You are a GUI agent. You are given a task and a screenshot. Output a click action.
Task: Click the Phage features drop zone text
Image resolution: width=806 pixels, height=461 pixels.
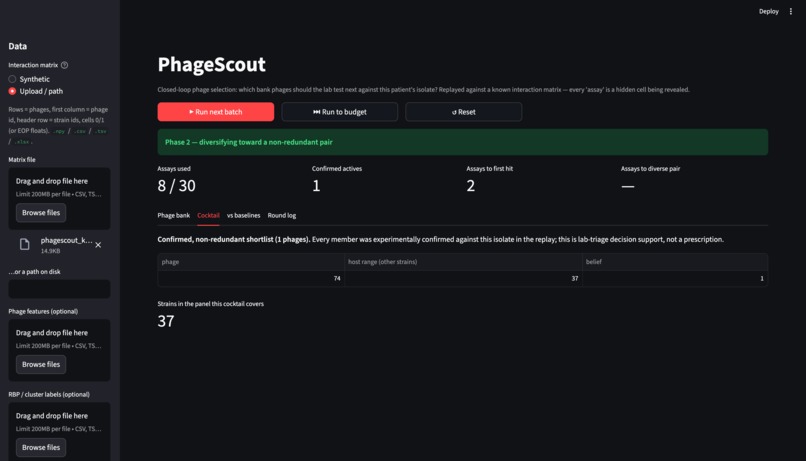[x=52, y=333]
